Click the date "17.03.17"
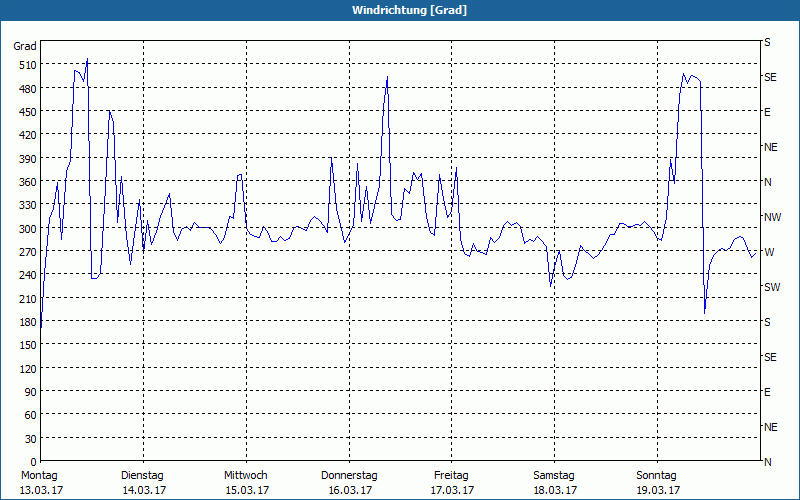This screenshot has height=500, width=800. [452, 490]
